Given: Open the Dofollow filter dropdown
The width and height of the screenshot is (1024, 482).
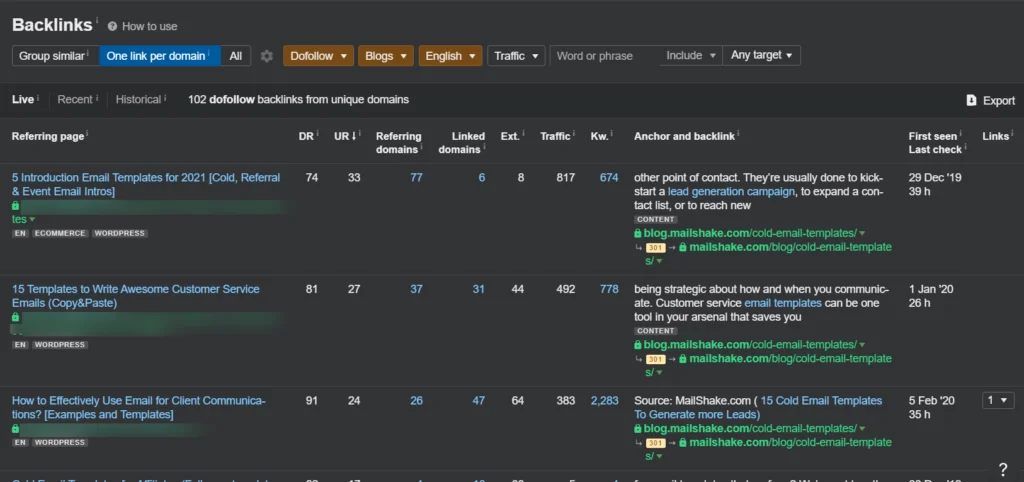Looking at the screenshot, I should pos(318,56).
